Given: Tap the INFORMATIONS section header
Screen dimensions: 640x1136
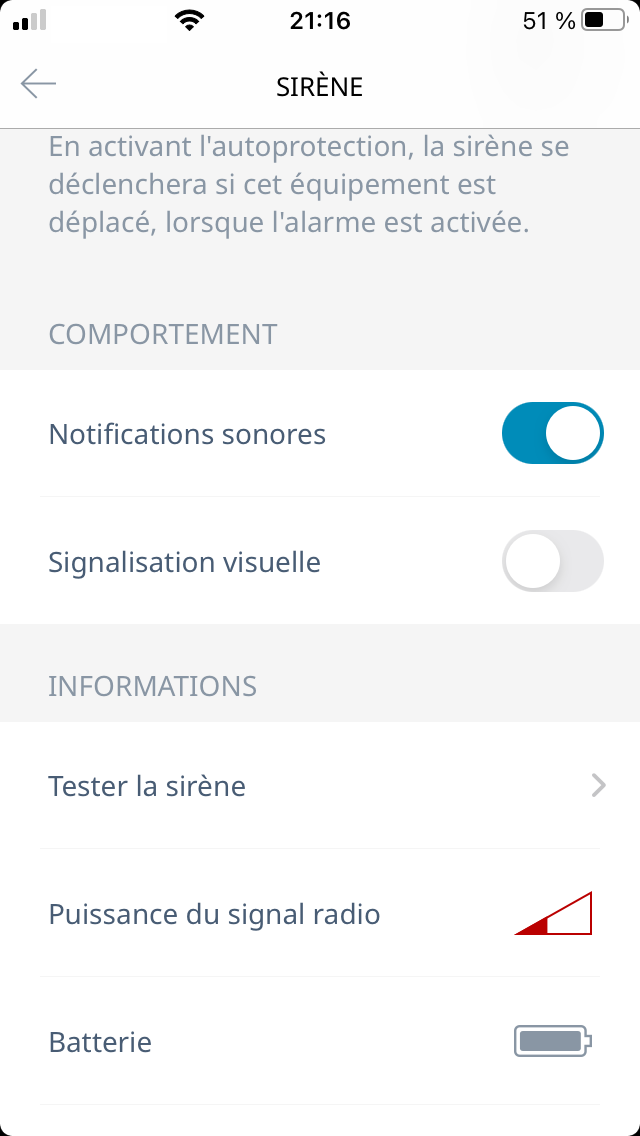Looking at the screenshot, I should 153,686.
